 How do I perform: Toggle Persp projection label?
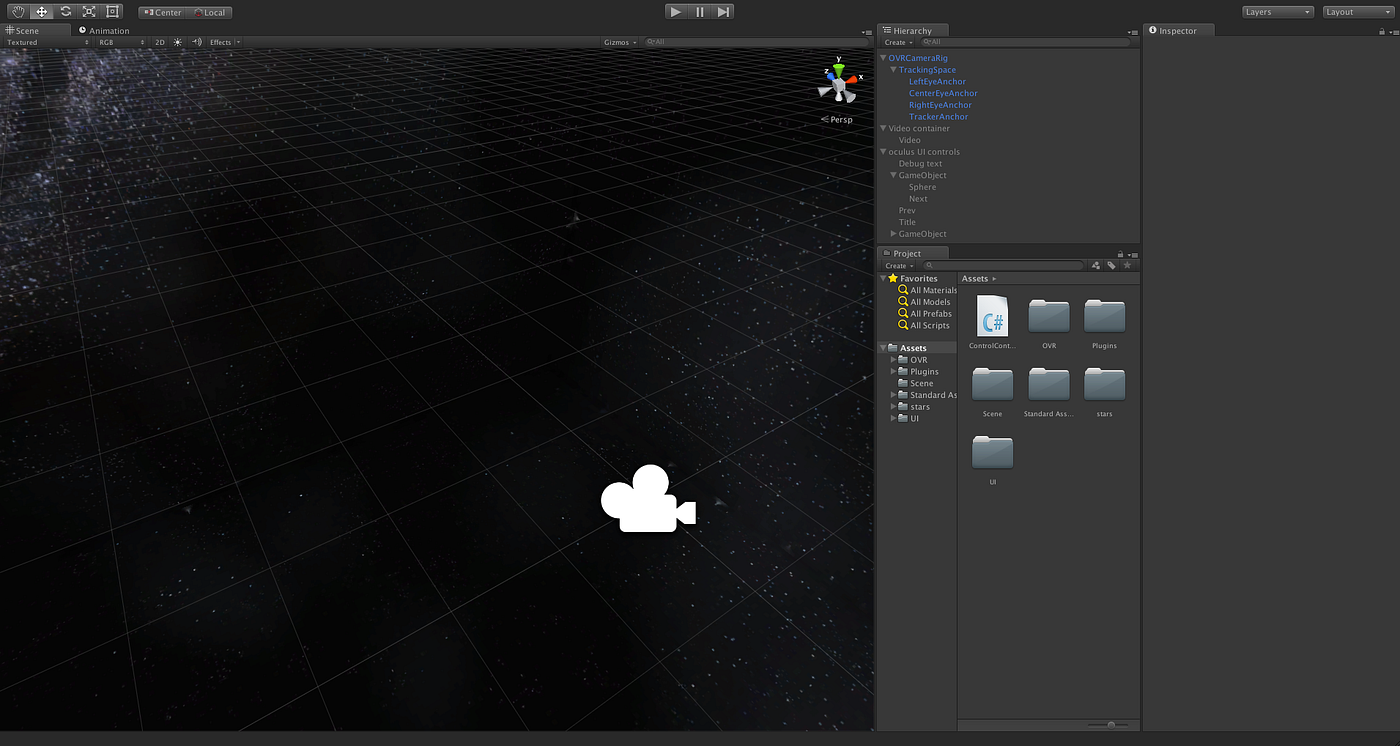coord(838,120)
